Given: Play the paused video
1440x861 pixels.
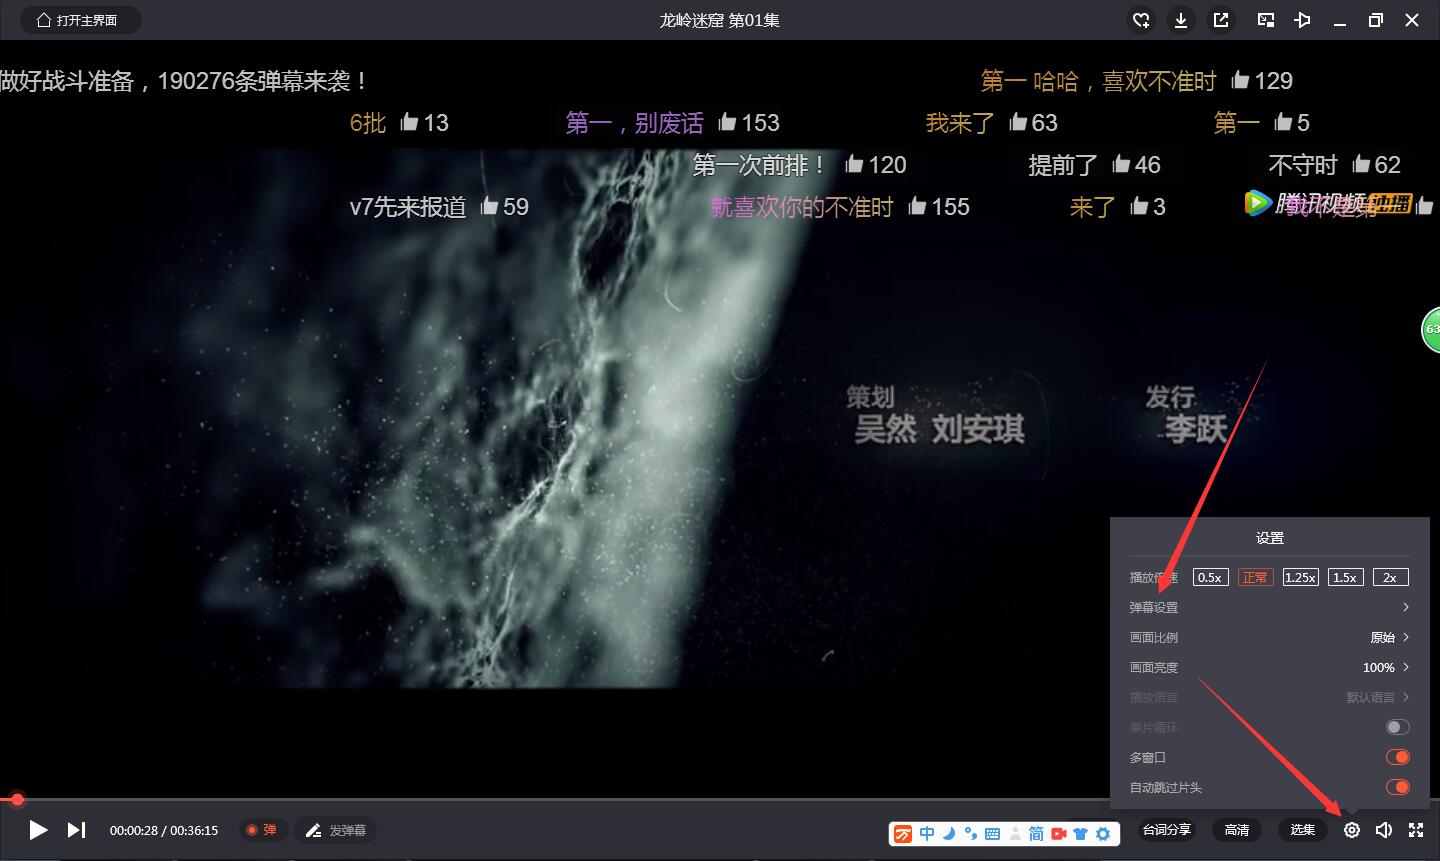Looking at the screenshot, I should tap(38, 830).
